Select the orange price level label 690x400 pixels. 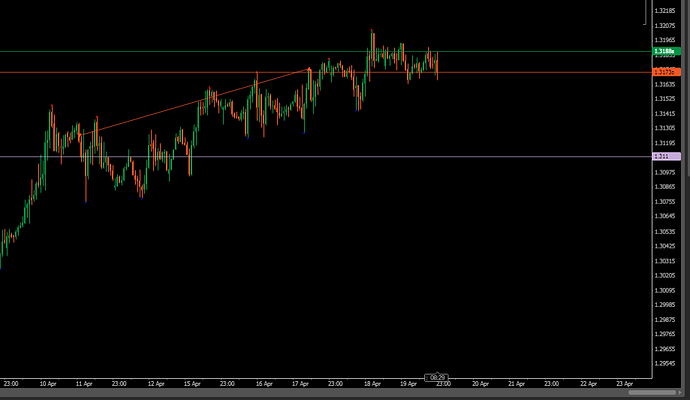pos(666,72)
